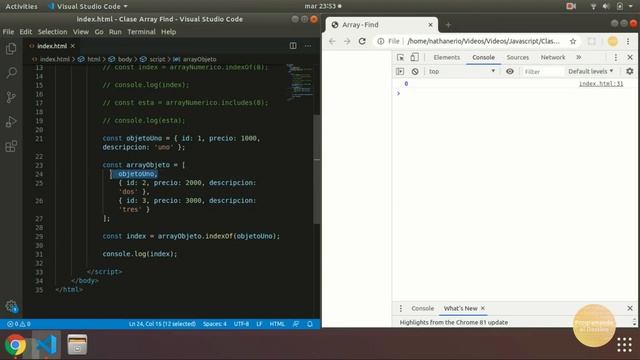Go forward in Chrome
Screen dimensions: 640x360
coord(347,41)
